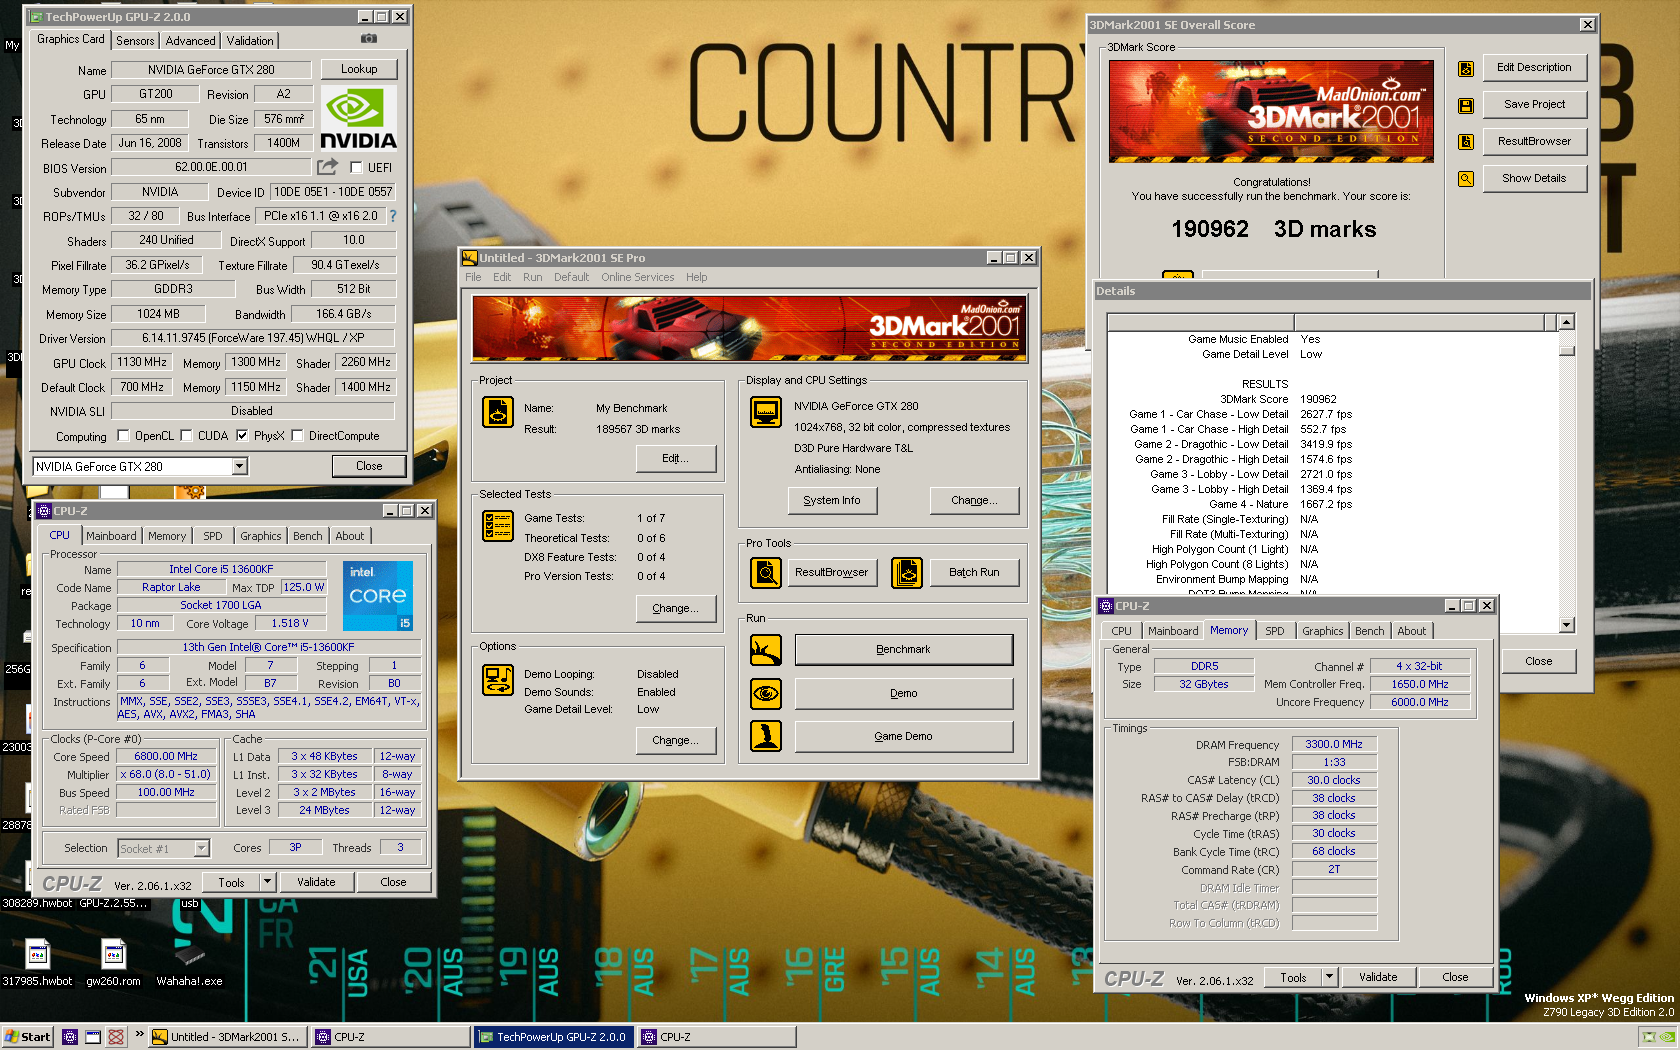Image resolution: width=1680 pixels, height=1050 pixels.
Task: Open the Socket #1 selection dropdown
Action: [x=201, y=848]
